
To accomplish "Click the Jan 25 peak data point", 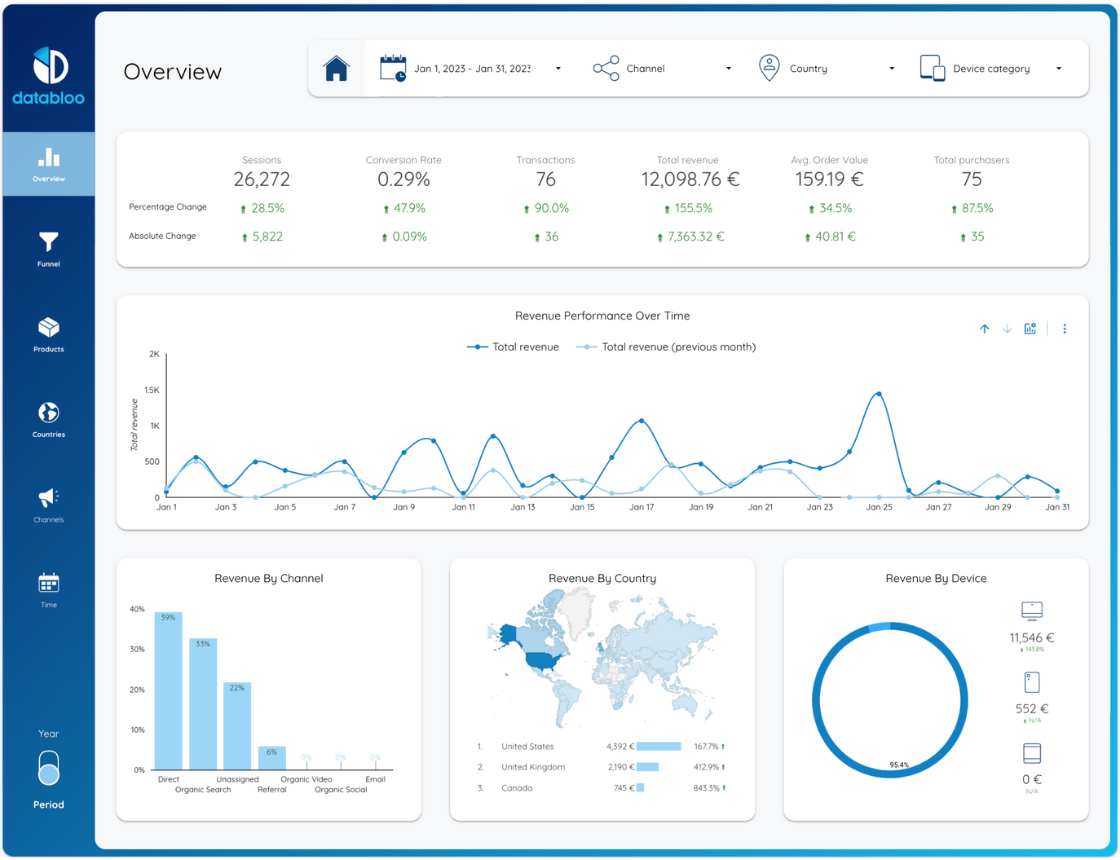I will coord(879,394).
